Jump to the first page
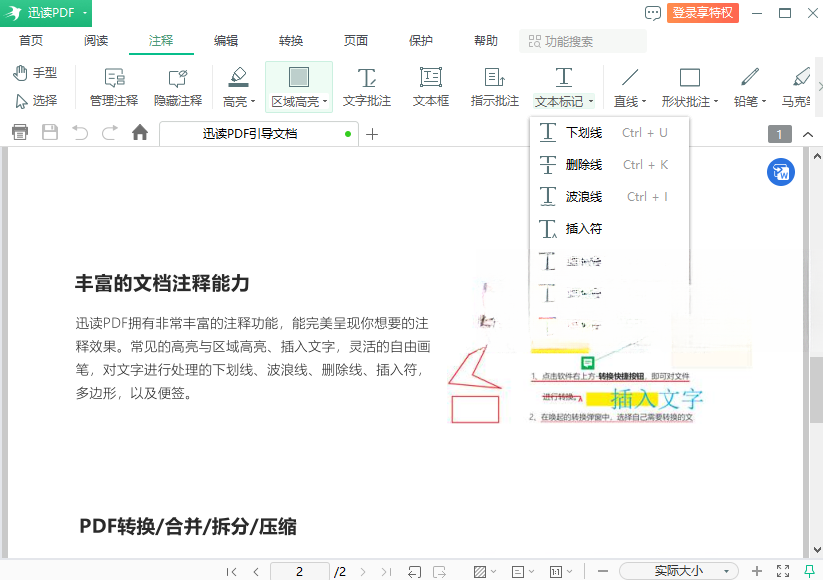Screen dimensions: 823x580 pos(231,572)
